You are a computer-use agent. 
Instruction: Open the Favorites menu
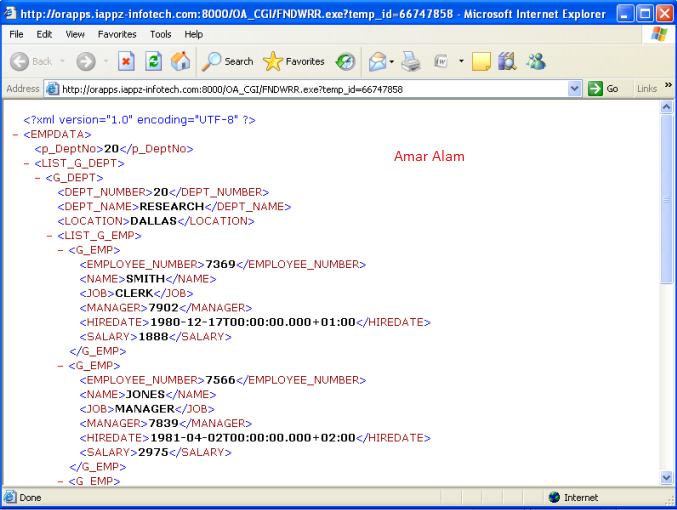[x=117, y=34]
